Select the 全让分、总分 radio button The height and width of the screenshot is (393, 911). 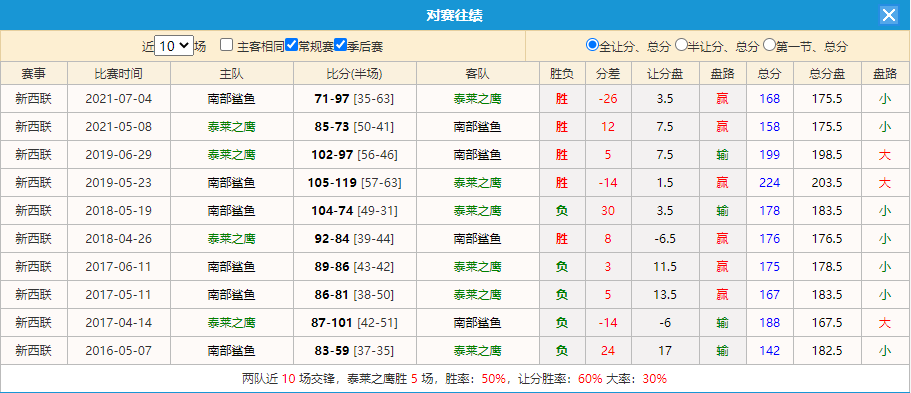click(592, 45)
